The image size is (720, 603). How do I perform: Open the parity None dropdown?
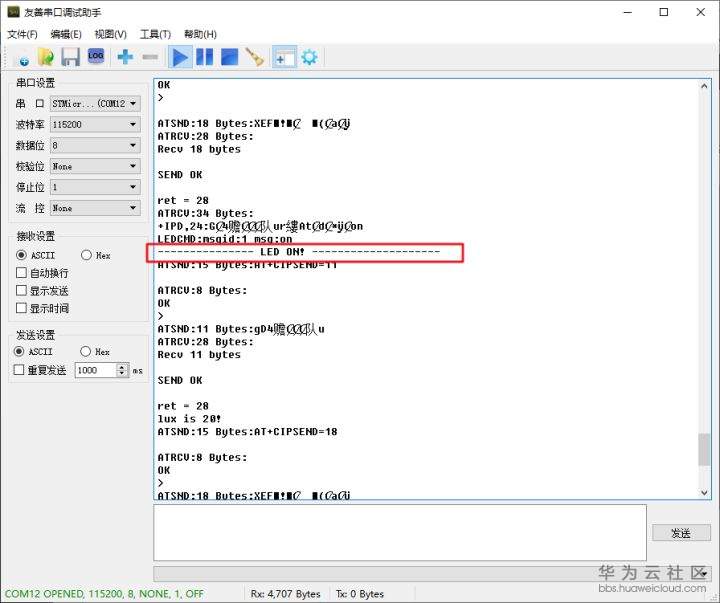tap(95, 166)
